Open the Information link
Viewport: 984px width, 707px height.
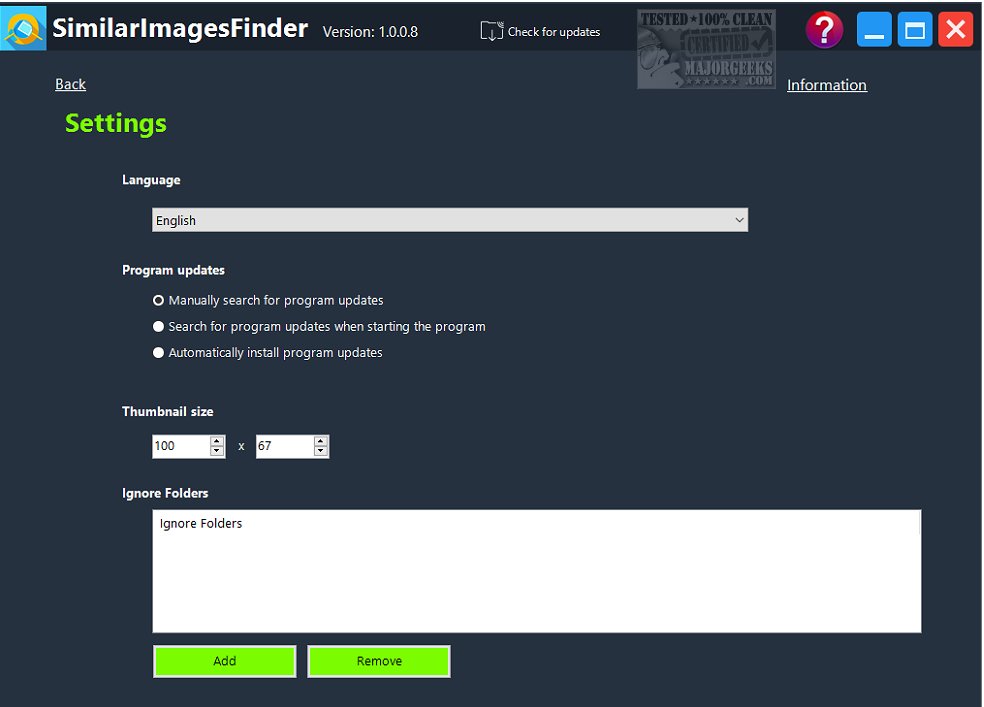coord(826,85)
